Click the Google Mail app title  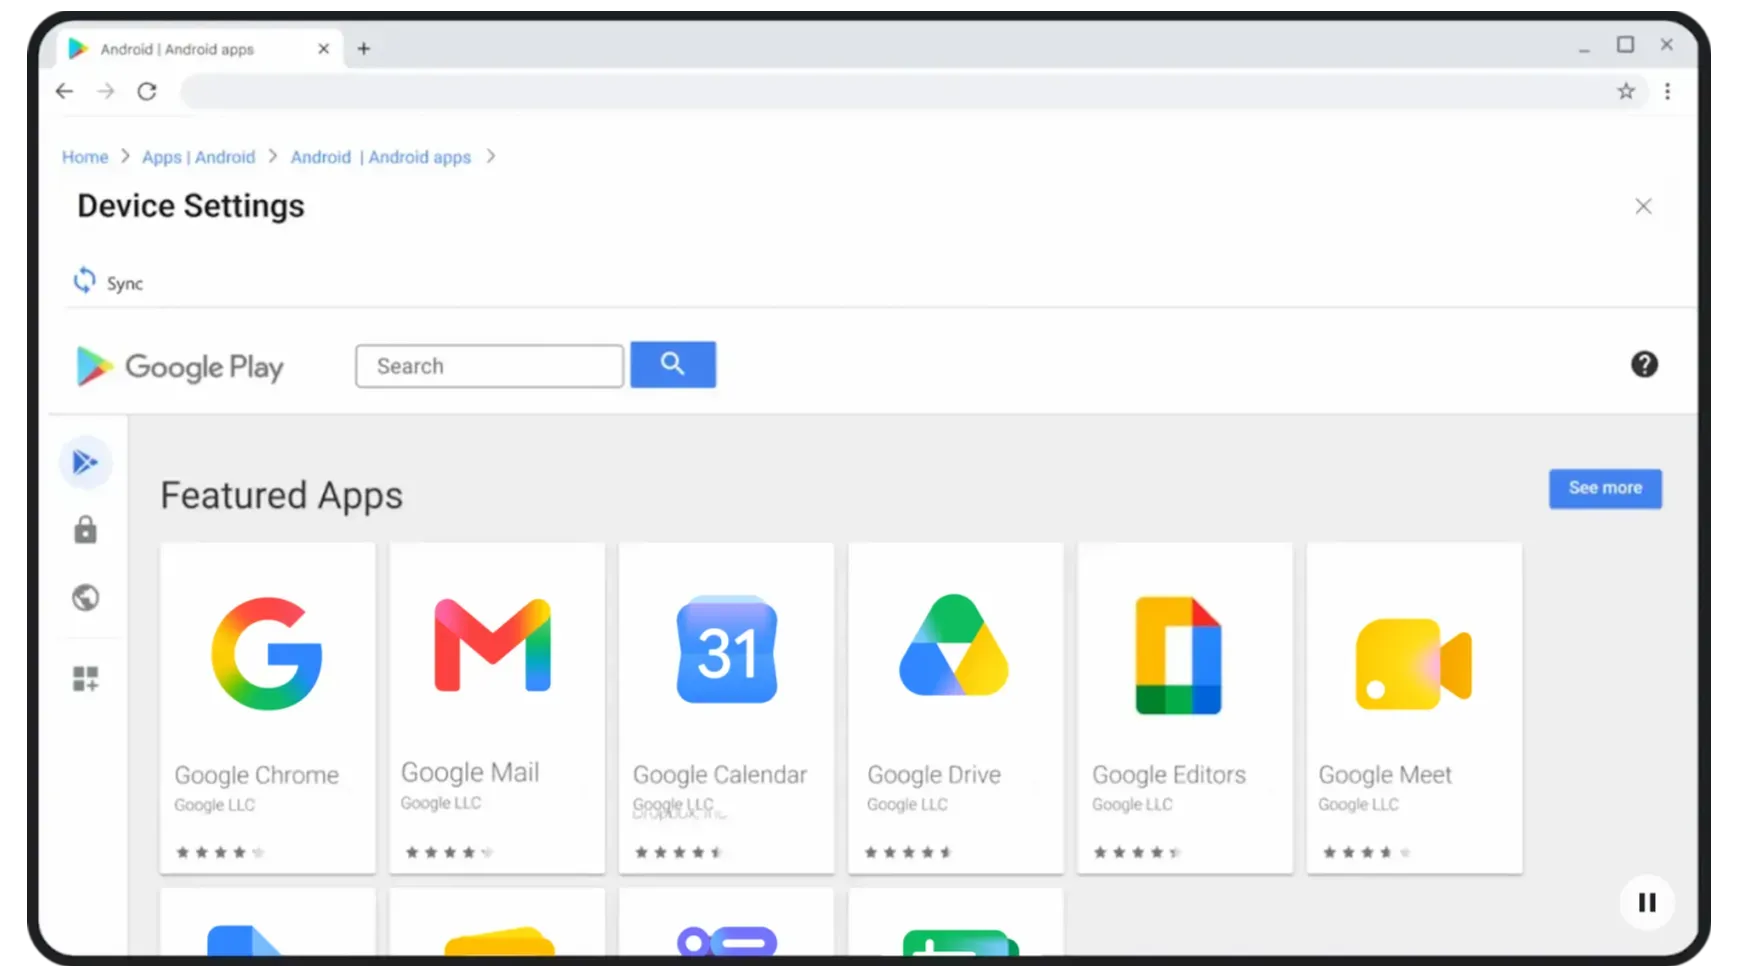tap(470, 772)
